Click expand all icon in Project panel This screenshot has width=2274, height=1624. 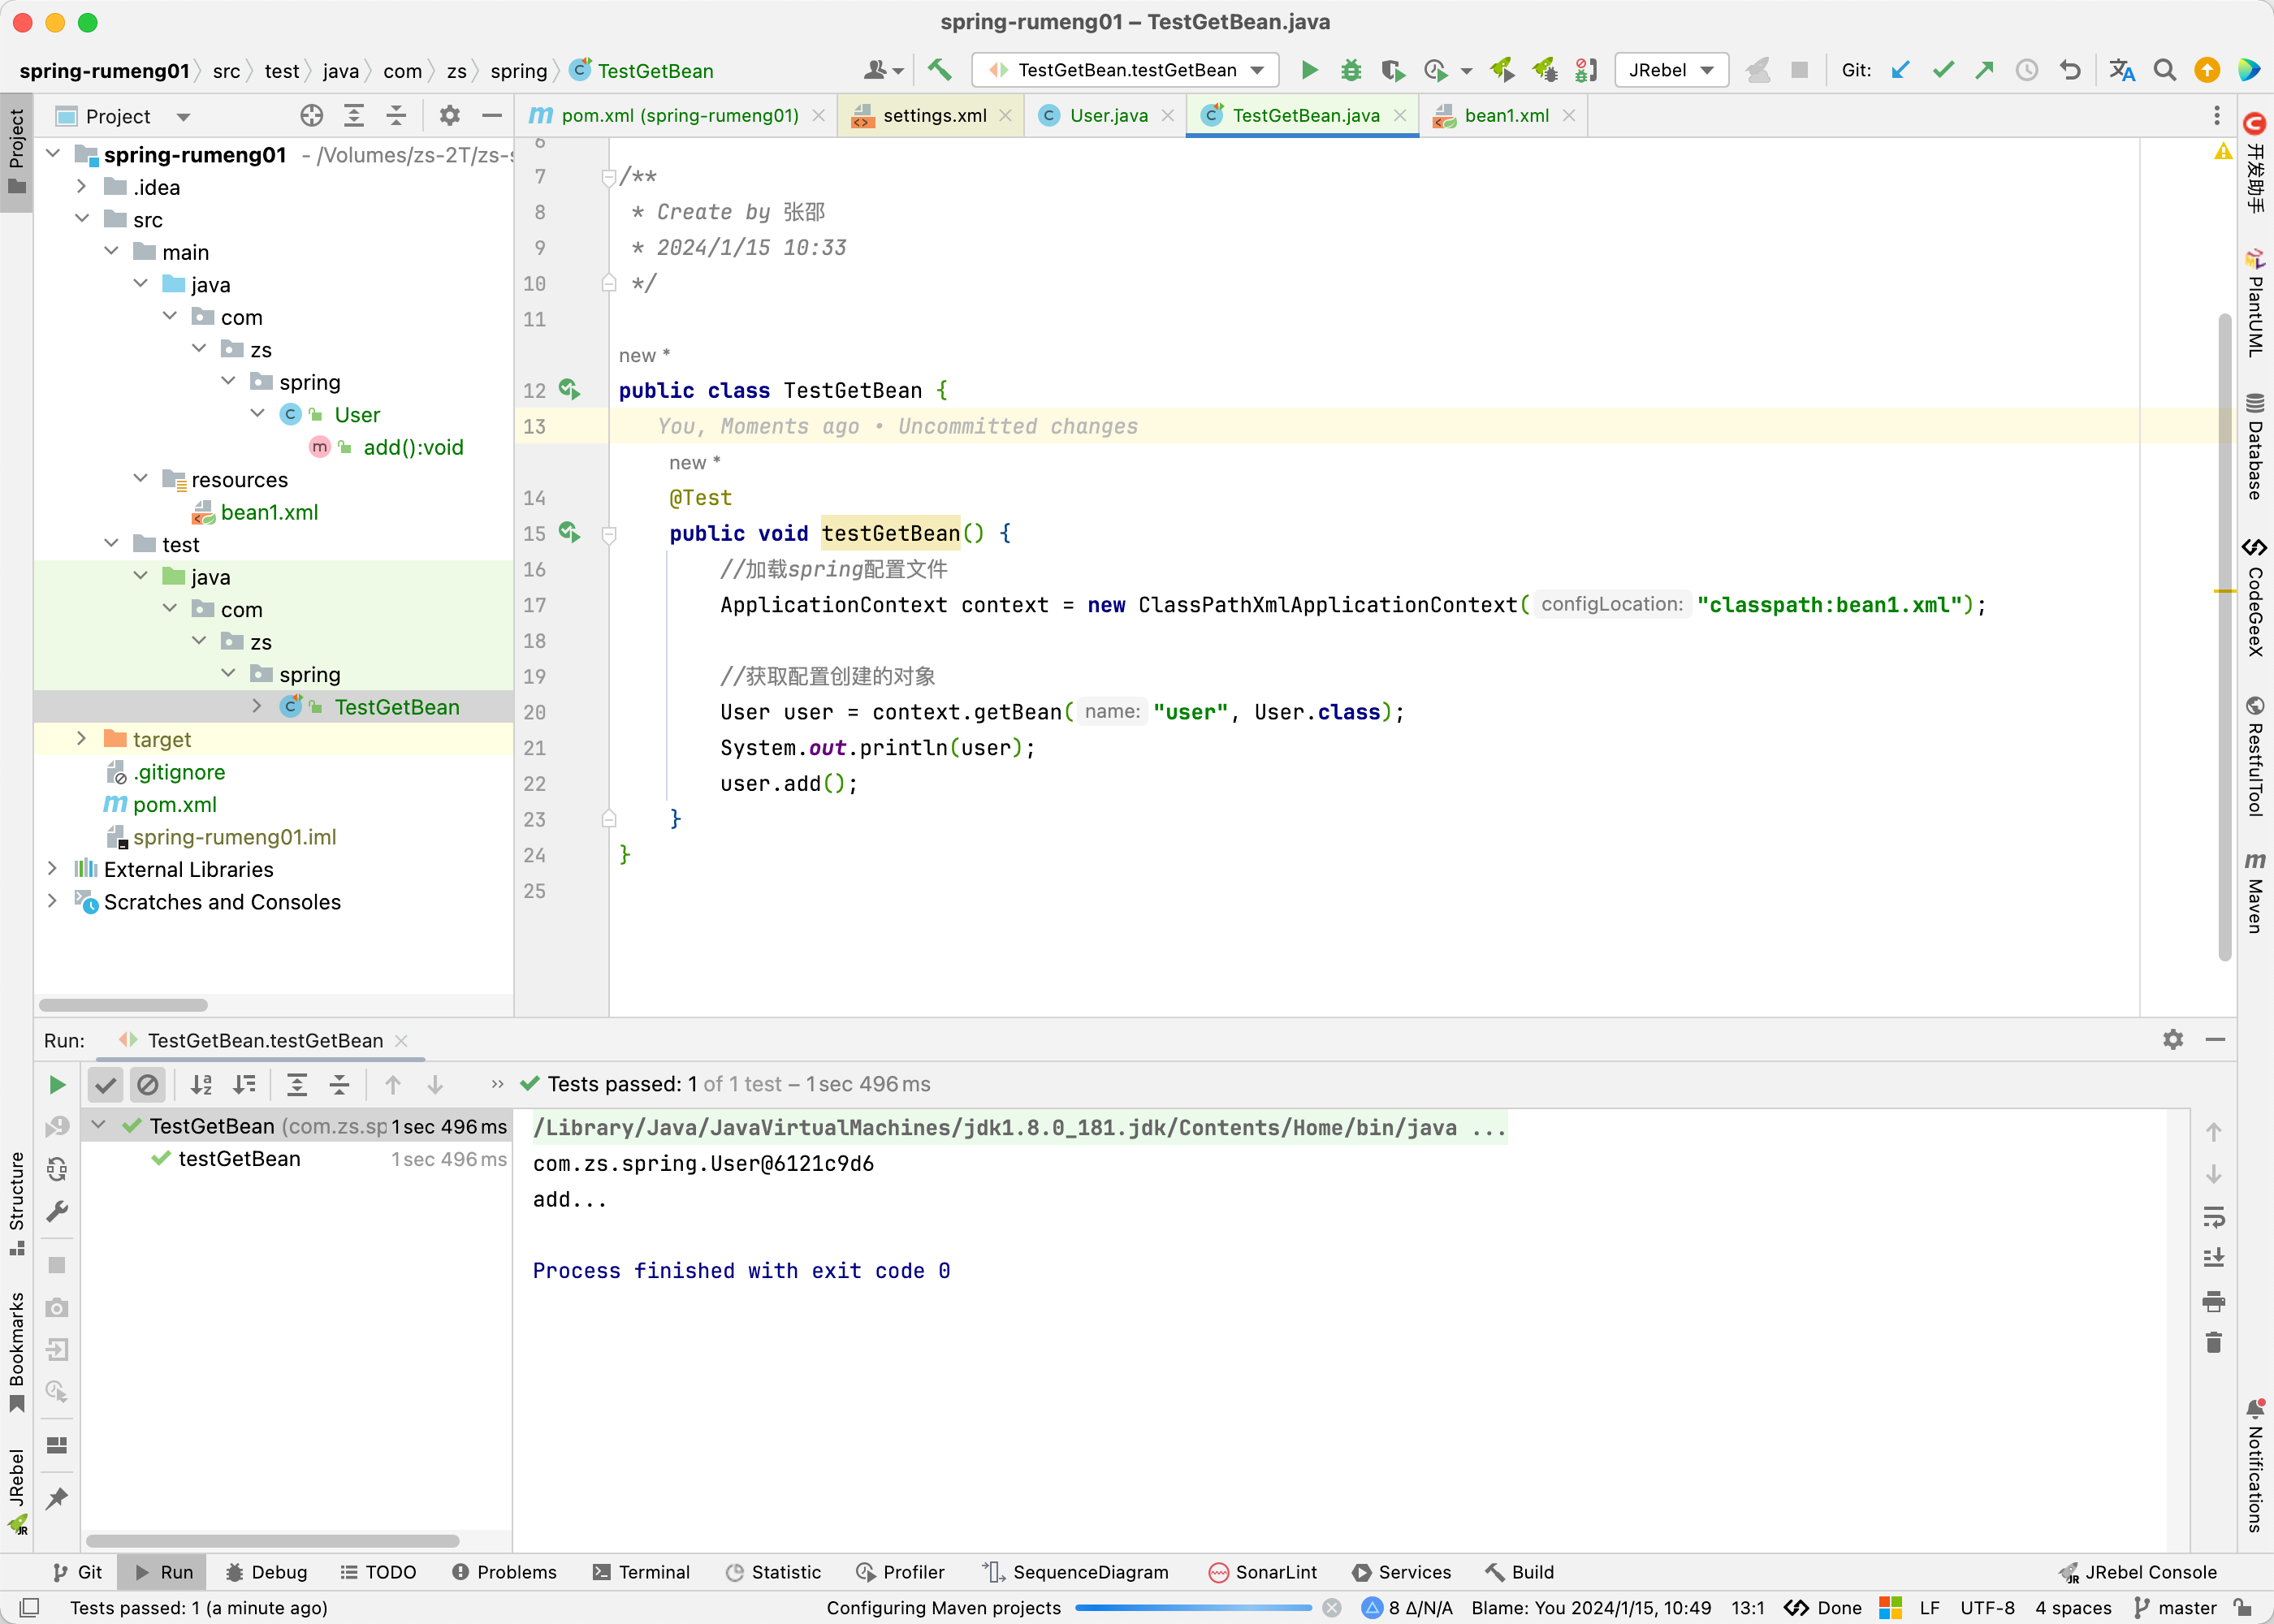pyautogui.click(x=354, y=116)
